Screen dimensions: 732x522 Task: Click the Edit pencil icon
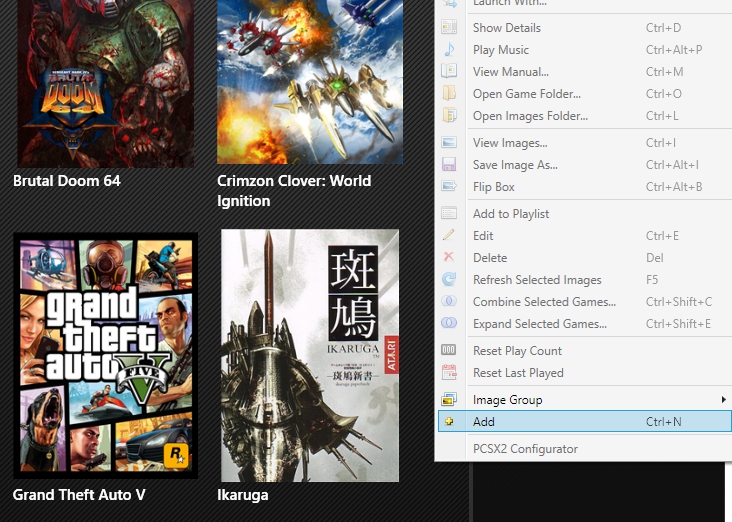tap(449, 235)
